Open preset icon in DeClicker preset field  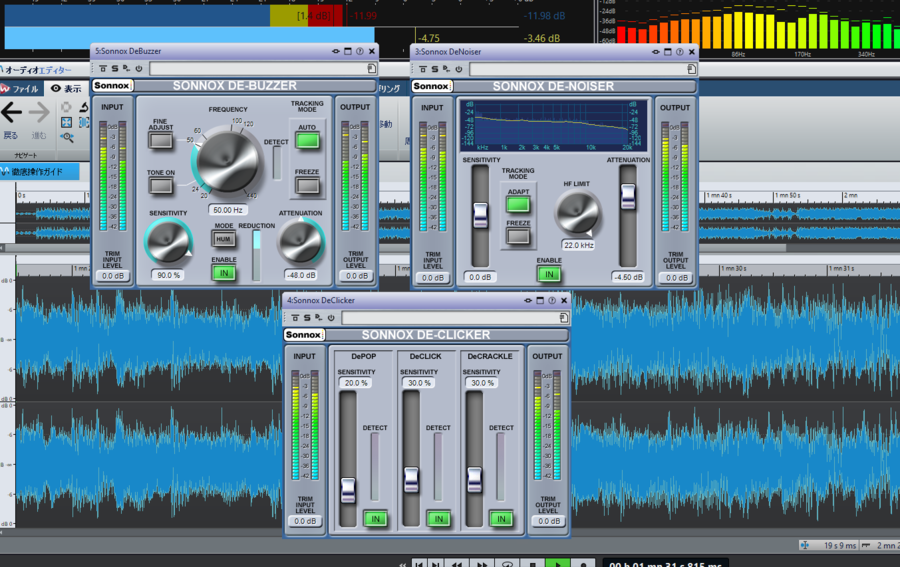(x=564, y=318)
